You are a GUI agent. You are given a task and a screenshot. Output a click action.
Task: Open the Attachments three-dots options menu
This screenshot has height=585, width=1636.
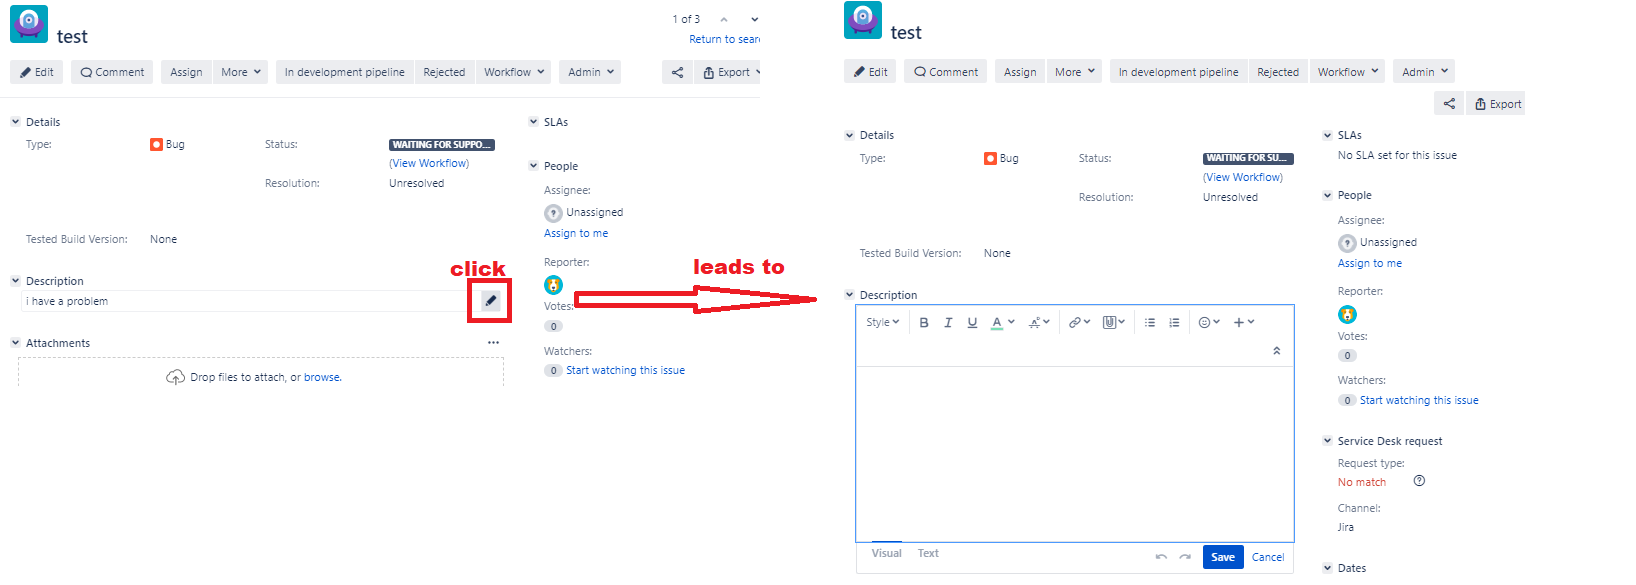[493, 343]
